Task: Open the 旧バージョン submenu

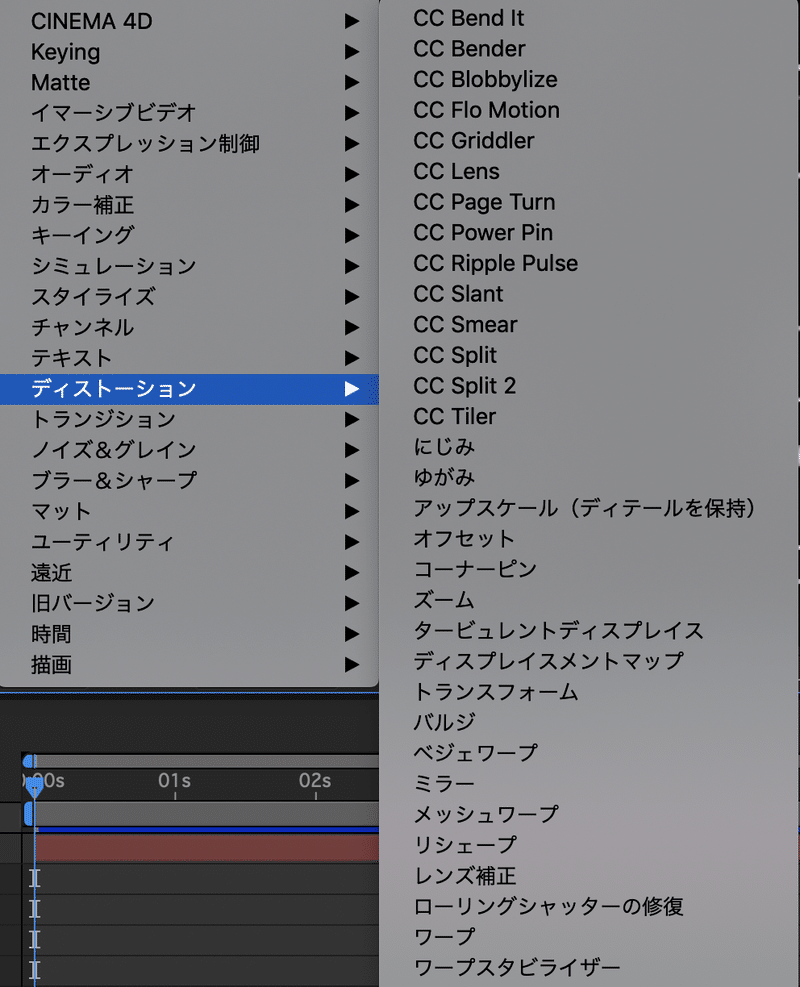Action: (189, 603)
